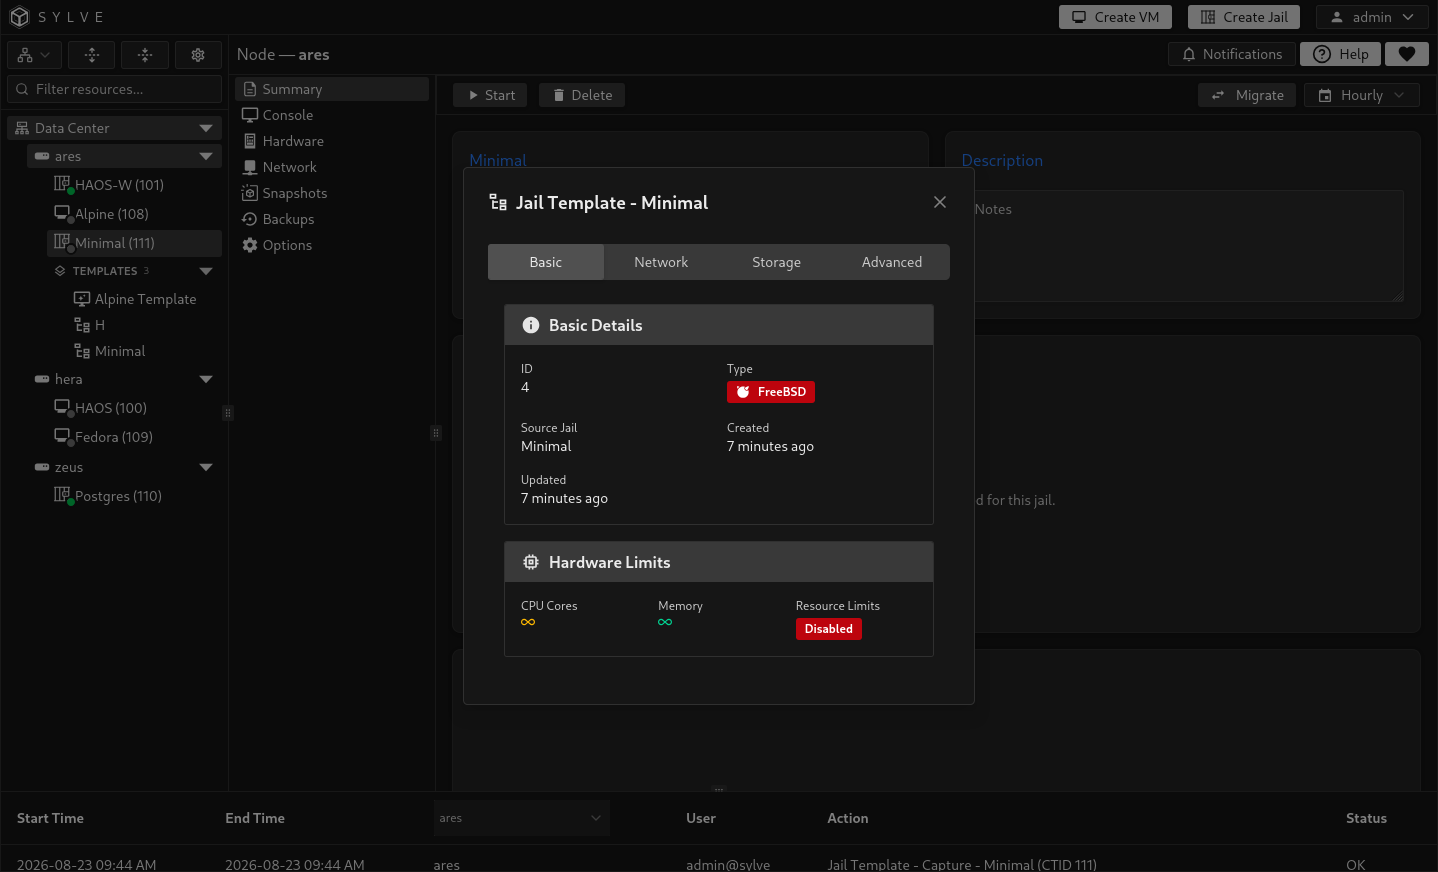This screenshot has width=1438, height=872.
Task: Click the Data Center icon
Action: tap(22, 128)
